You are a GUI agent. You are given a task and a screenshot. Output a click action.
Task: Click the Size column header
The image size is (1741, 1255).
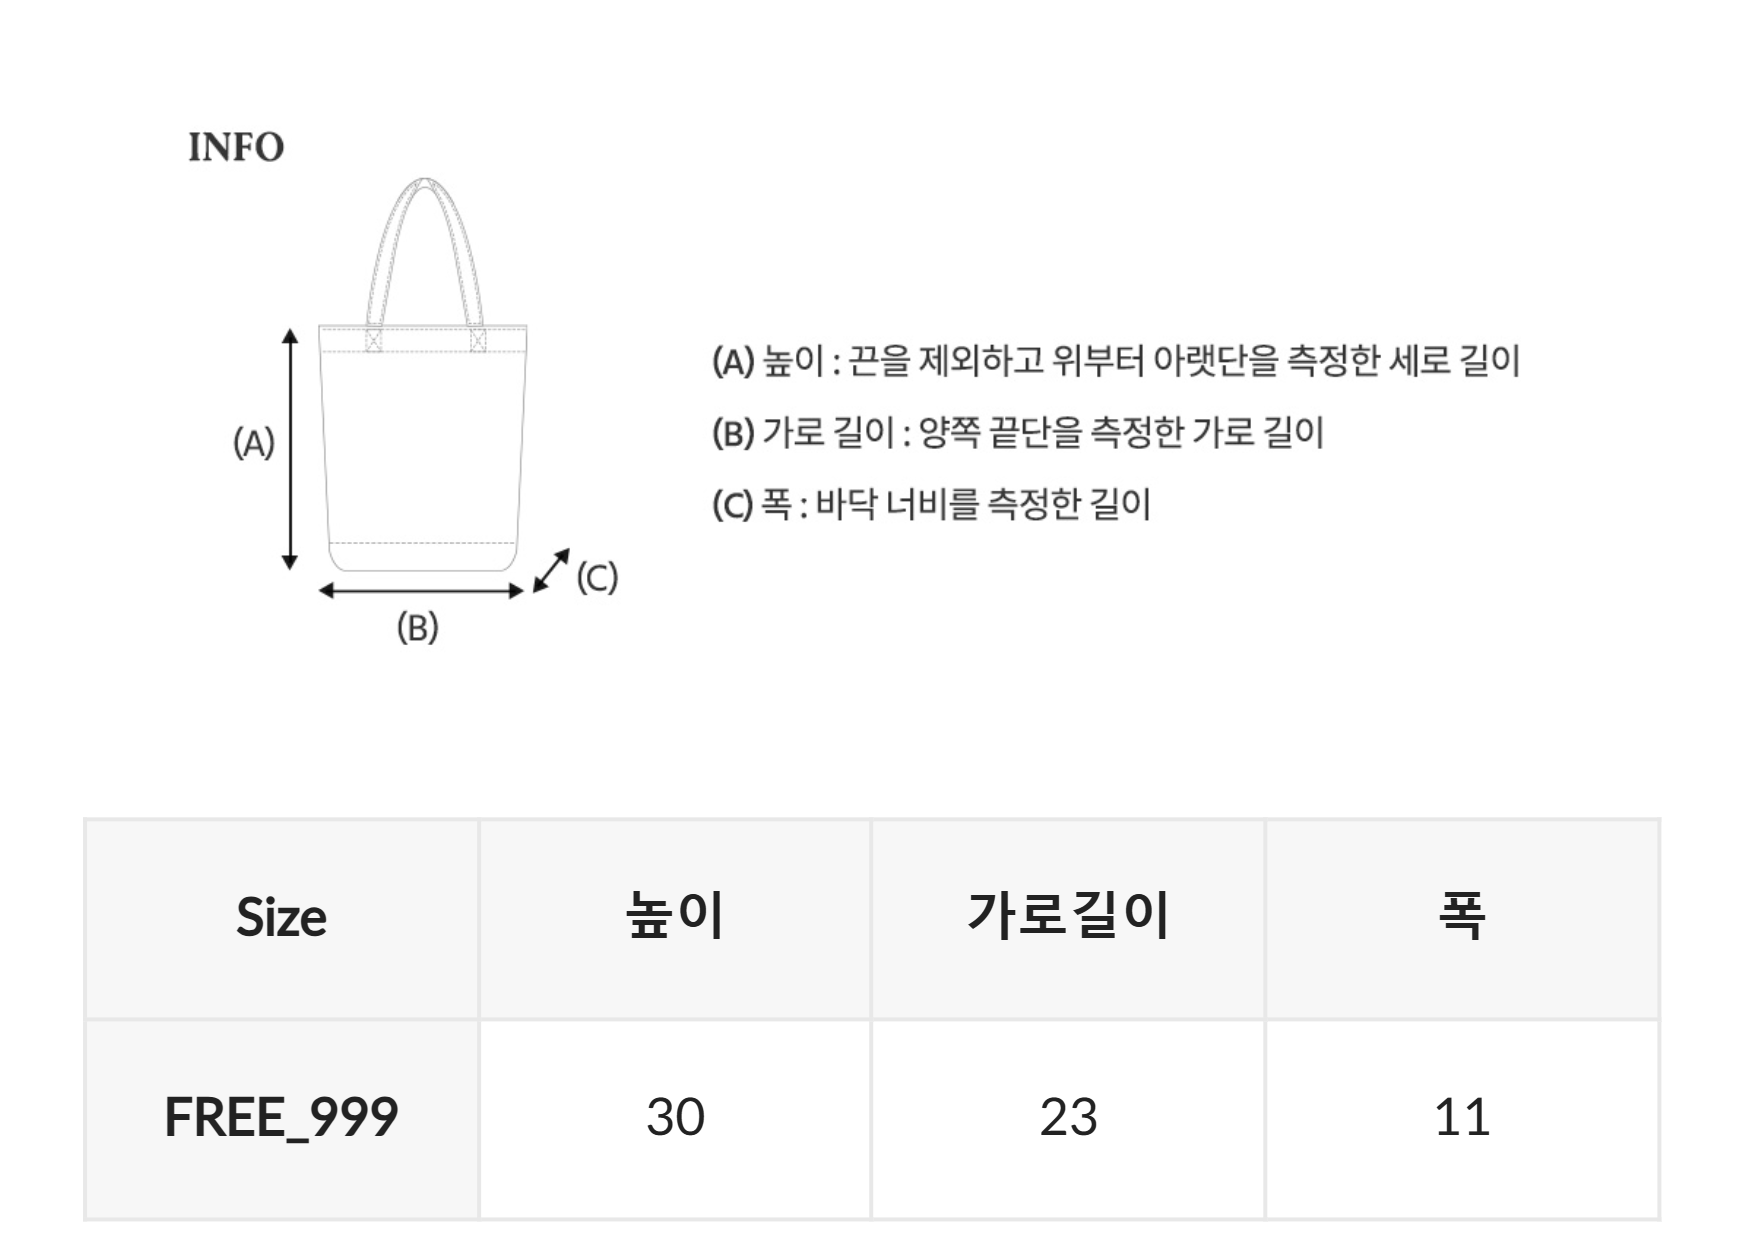point(281,918)
